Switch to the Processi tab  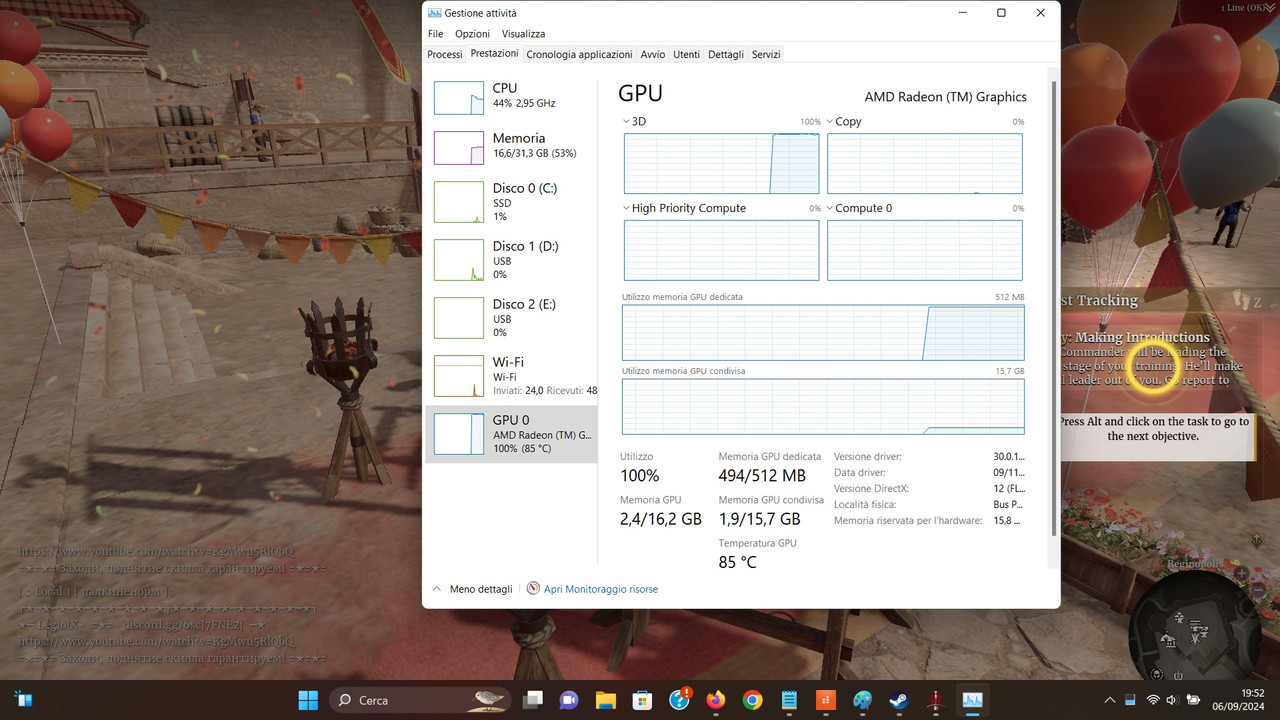[444, 54]
